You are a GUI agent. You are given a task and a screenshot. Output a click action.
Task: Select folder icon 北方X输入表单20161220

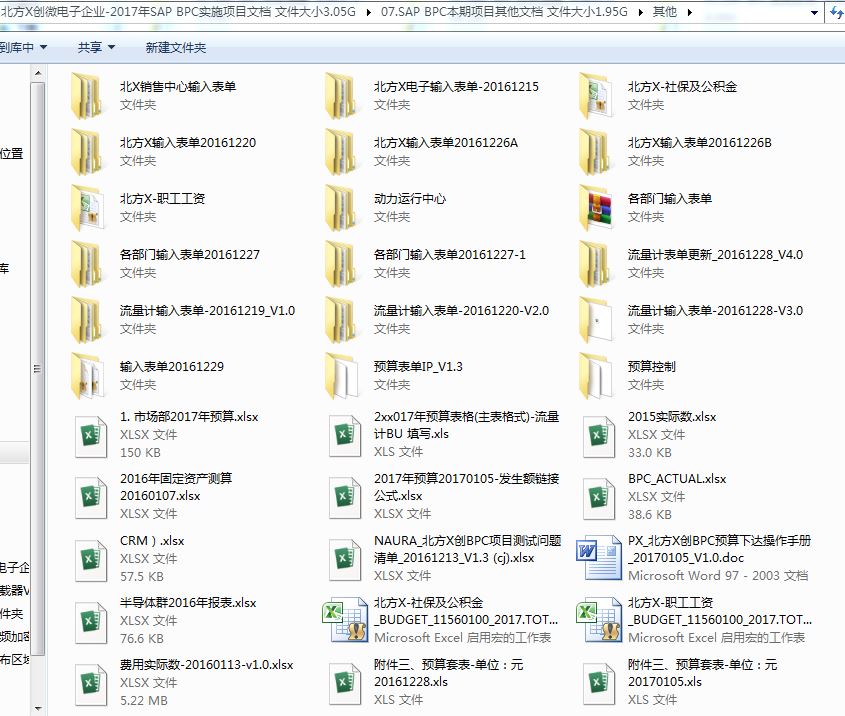pos(87,152)
